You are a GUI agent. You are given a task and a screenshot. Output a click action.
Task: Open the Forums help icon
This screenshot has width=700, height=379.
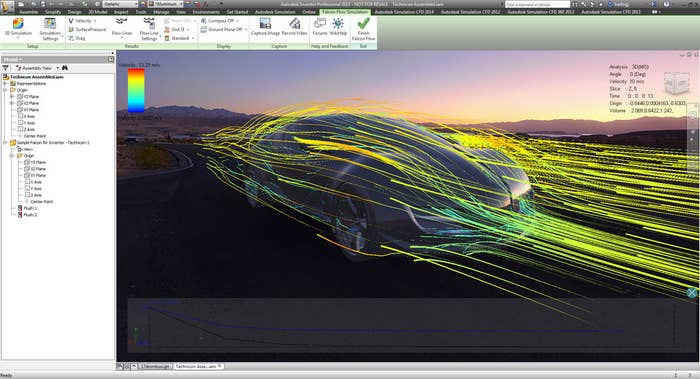point(320,27)
